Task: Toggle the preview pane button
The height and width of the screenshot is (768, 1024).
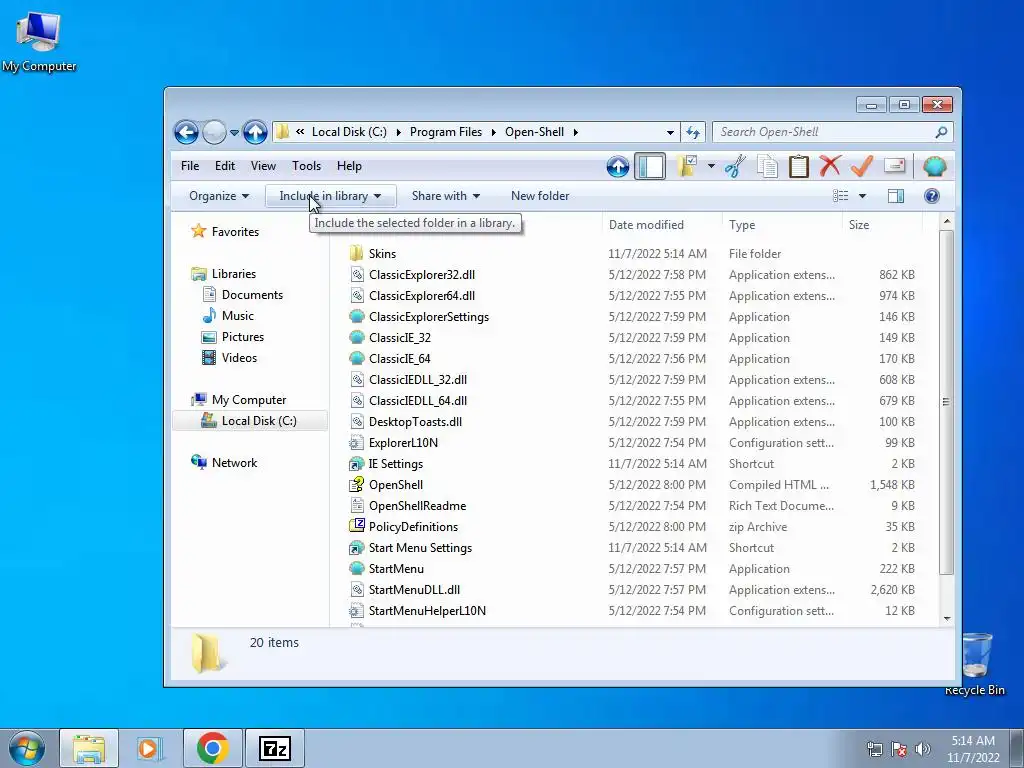Action: [895, 196]
